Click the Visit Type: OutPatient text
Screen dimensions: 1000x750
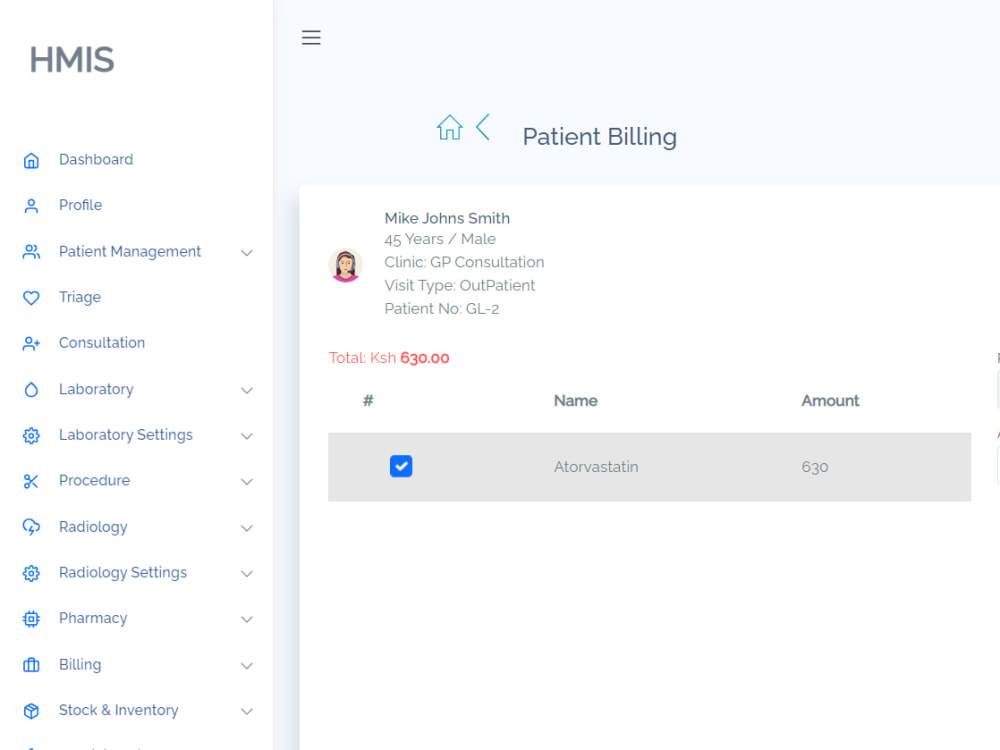point(459,286)
